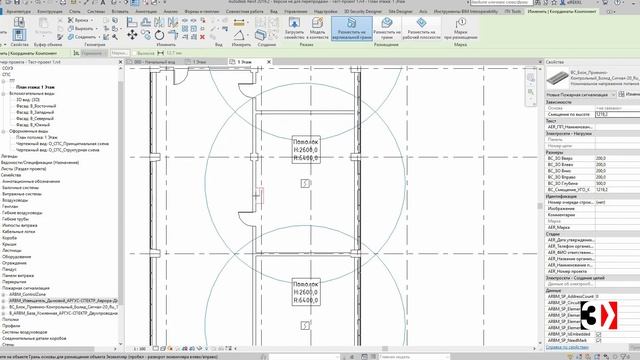Collapse the Вспомогательные виды tree node

(3, 93)
